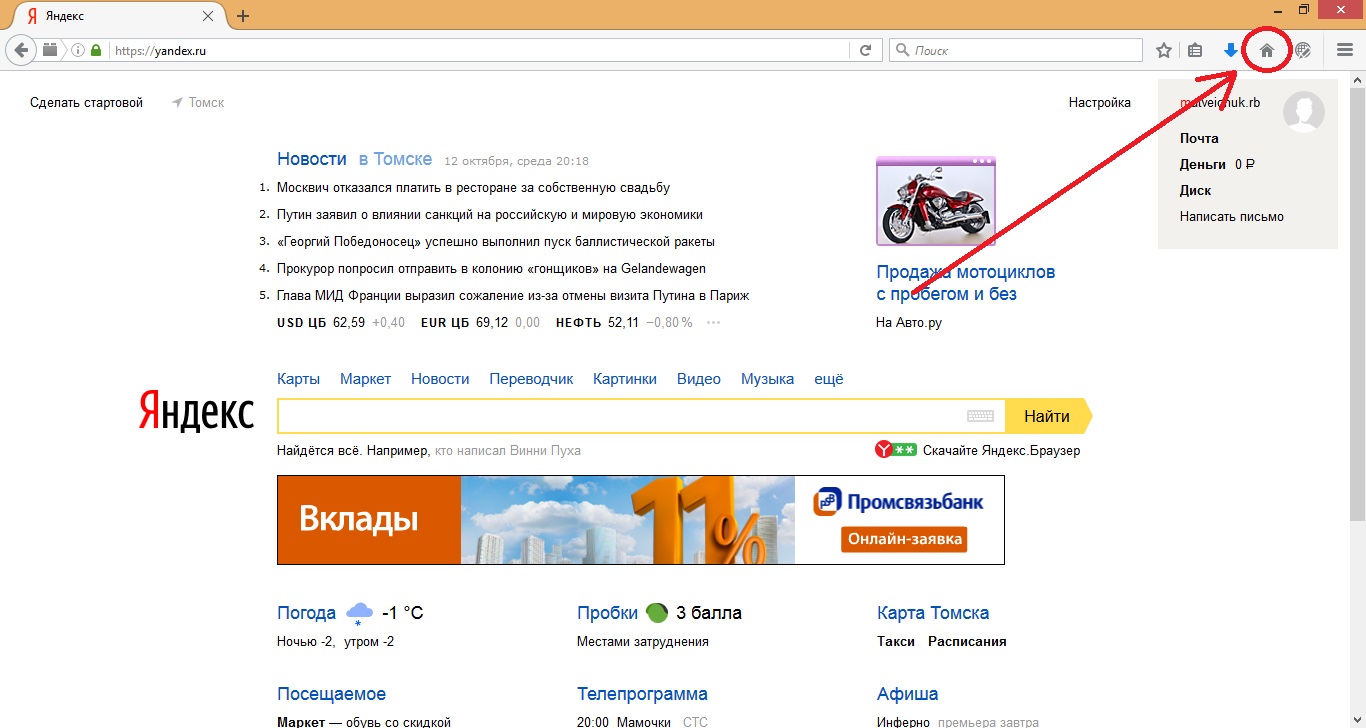Viewport: 1366px width, 728px height.
Task: Open the Карта Томска link
Action: (x=933, y=613)
